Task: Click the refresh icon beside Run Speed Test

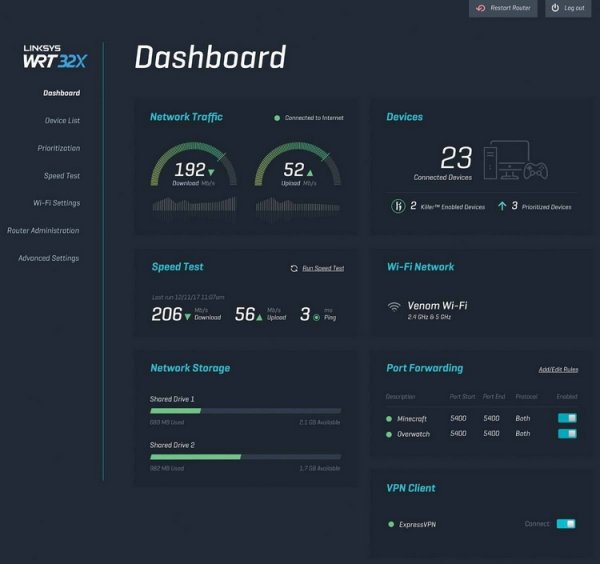Action: (x=294, y=269)
